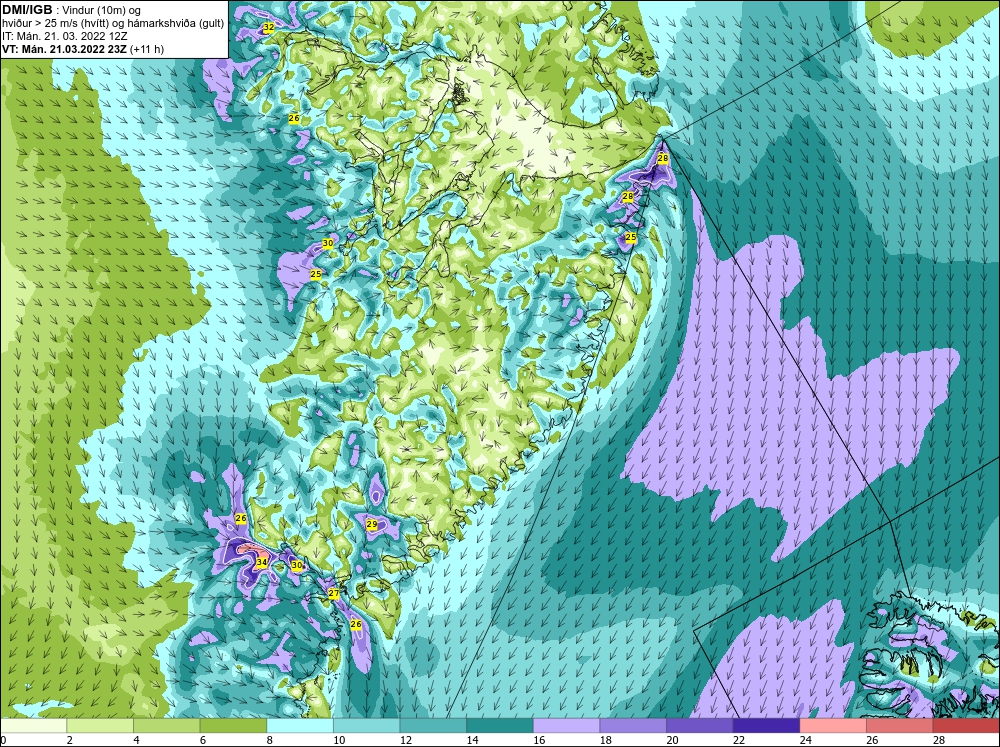Click gust label 25 directly below label 30

coord(316,274)
